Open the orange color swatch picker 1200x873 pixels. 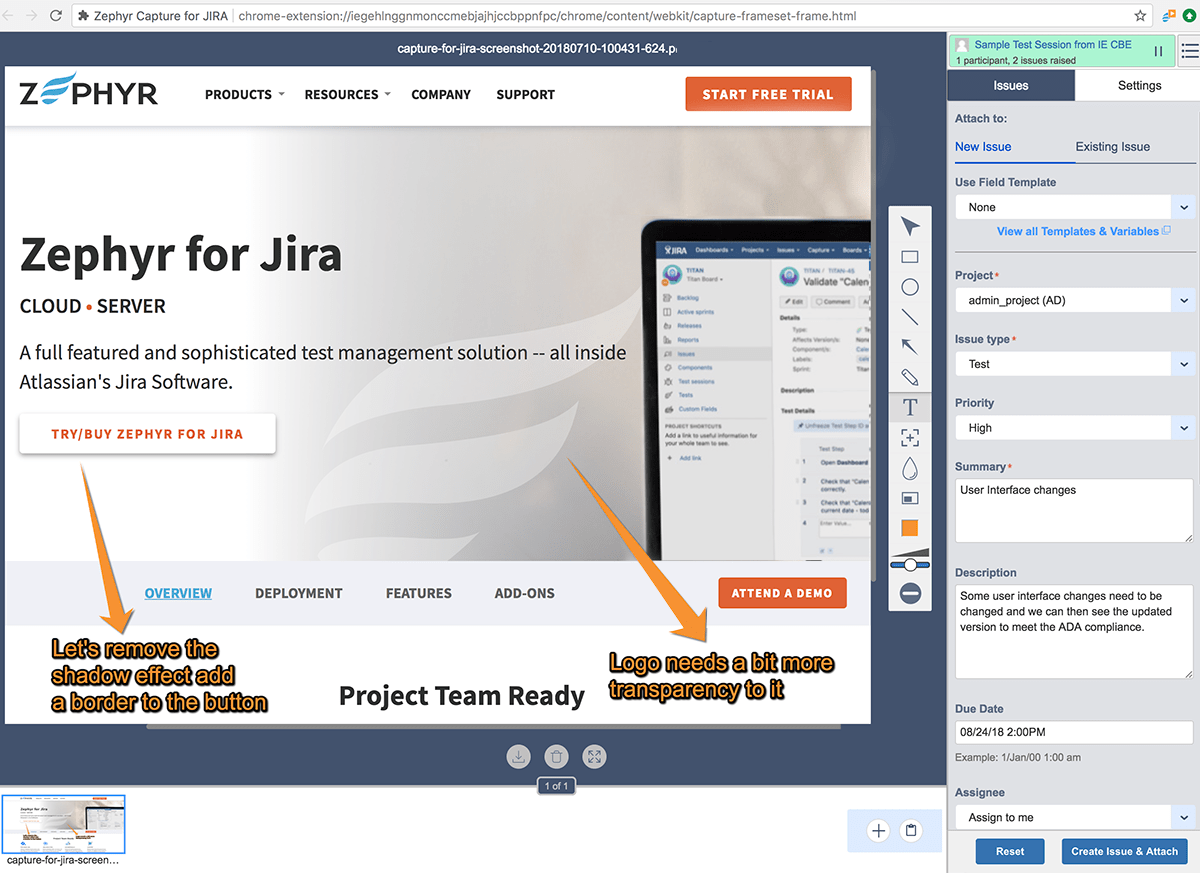click(x=910, y=528)
